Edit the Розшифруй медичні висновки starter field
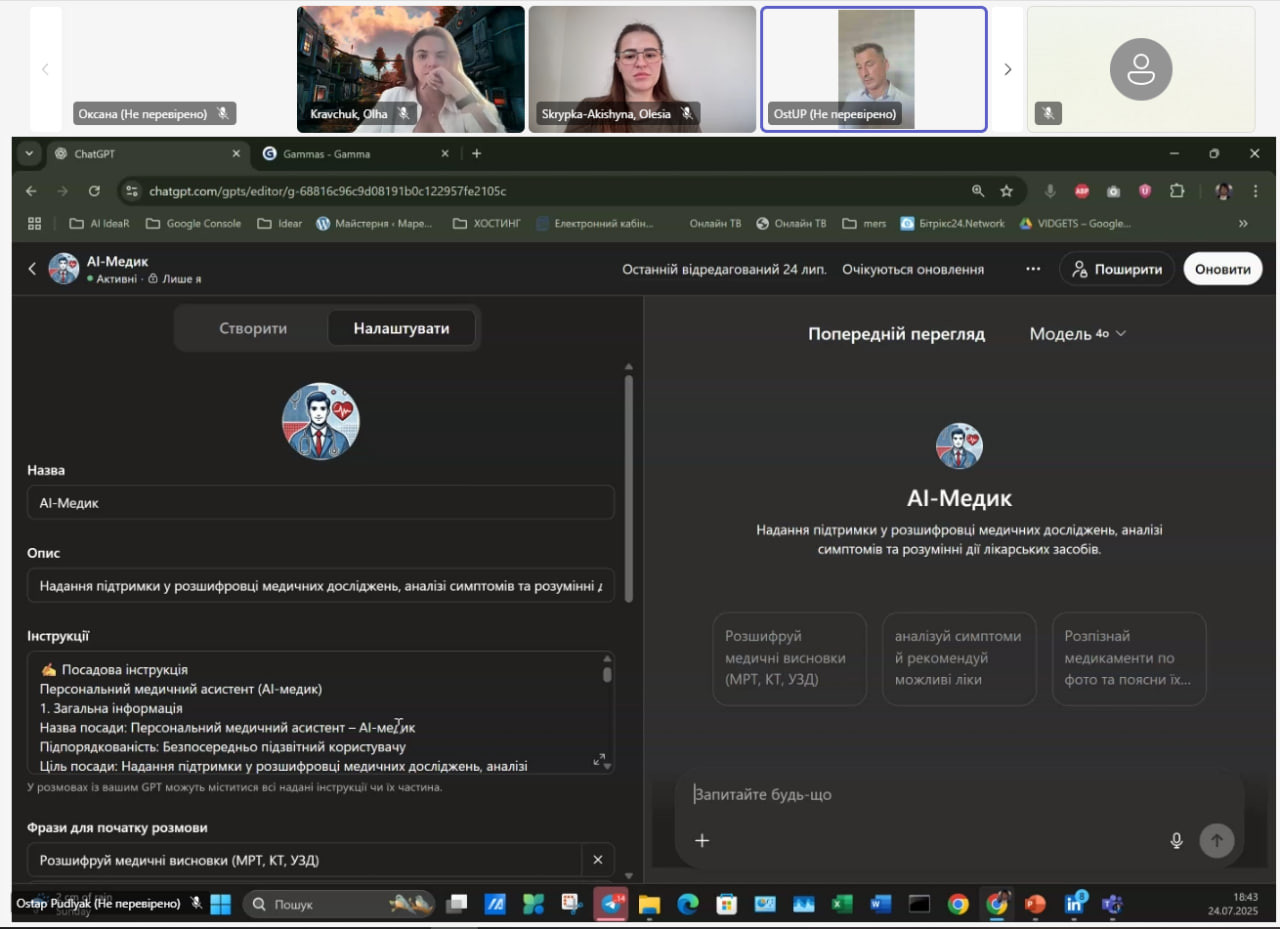This screenshot has height=929, width=1280. [x=304, y=860]
